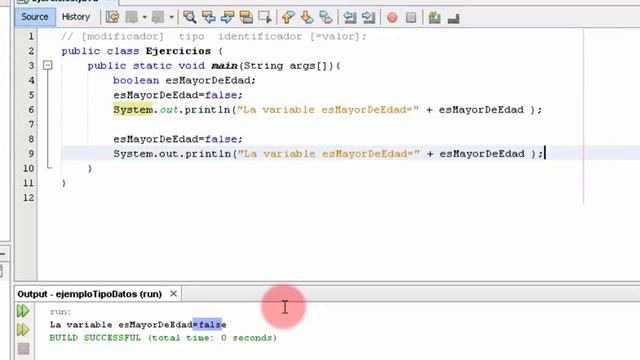
Task: Click 'false' value on line 5
Action: [221, 95]
